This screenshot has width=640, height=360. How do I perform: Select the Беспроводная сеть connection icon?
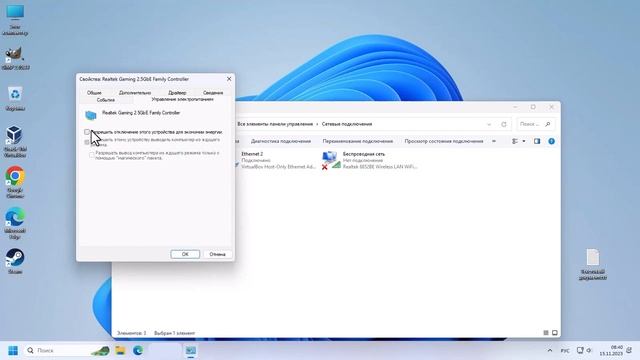(330, 160)
